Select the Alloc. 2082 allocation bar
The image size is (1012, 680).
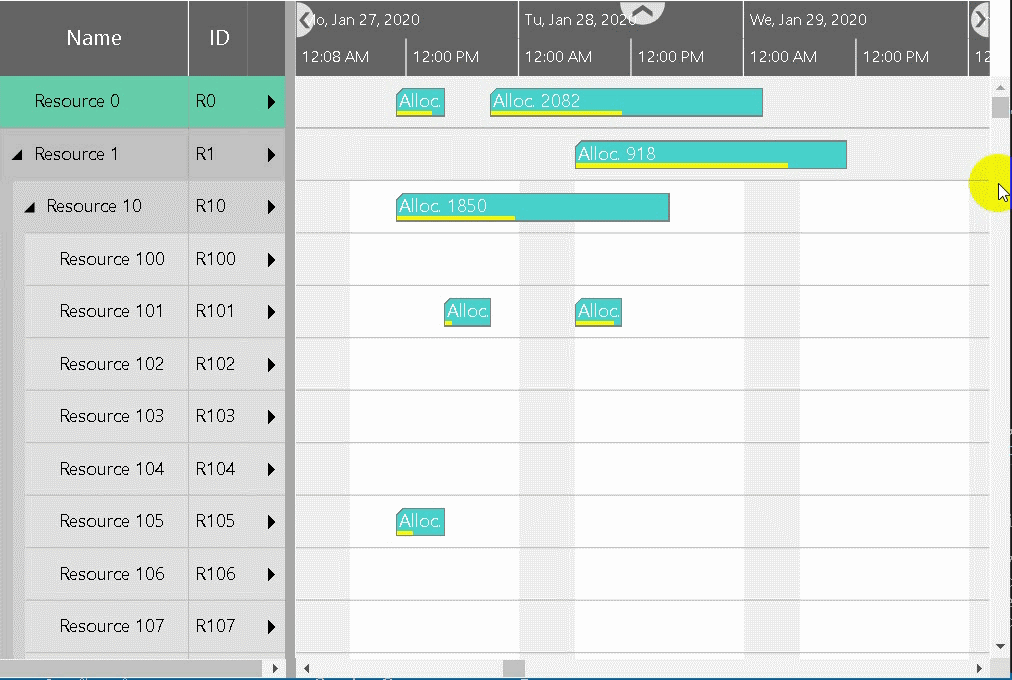(x=625, y=102)
